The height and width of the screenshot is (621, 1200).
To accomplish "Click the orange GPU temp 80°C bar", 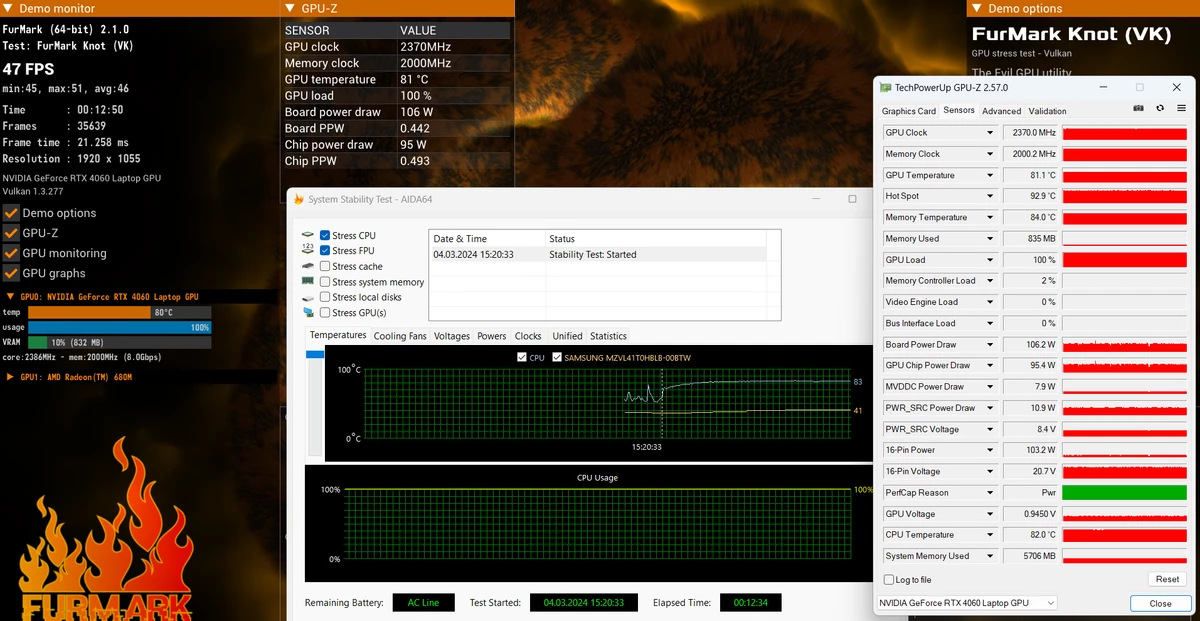I will pyautogui.click(x=89, y=312).
